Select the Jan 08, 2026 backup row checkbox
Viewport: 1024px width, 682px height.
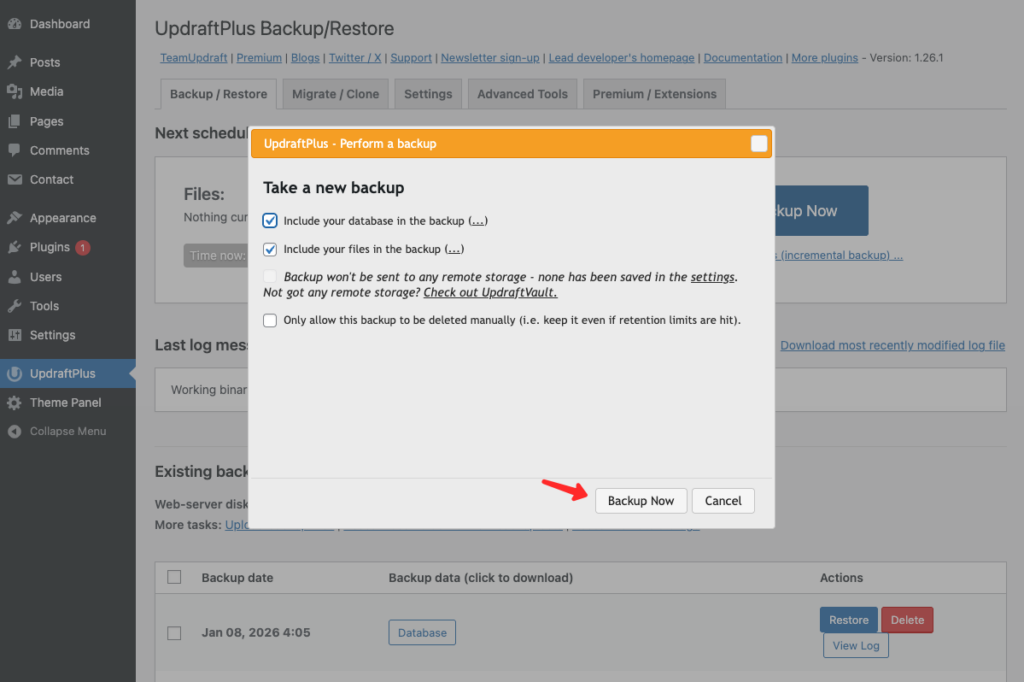(174, 633)
